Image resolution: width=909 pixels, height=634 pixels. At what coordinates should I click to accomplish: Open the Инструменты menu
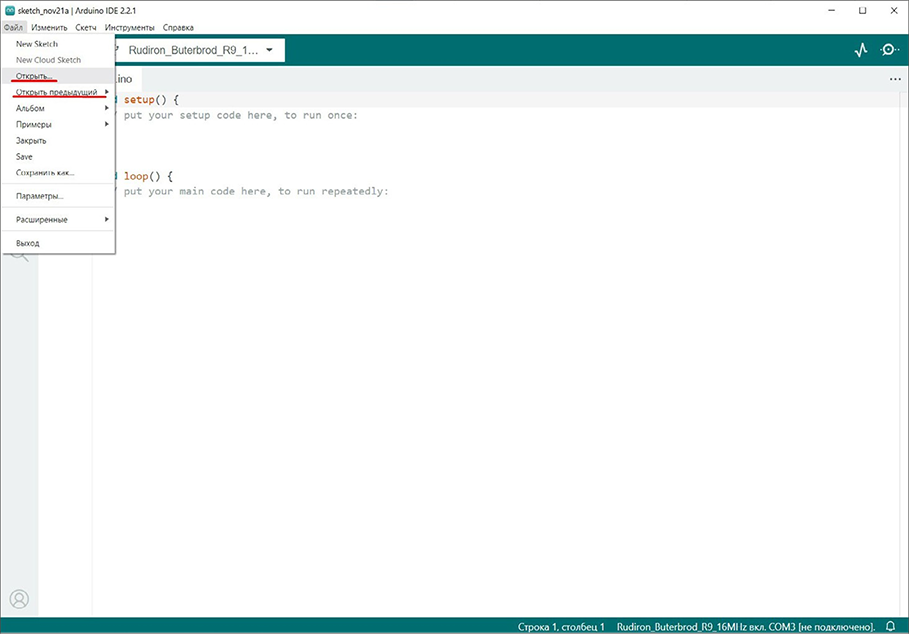(x=129, y=27)
